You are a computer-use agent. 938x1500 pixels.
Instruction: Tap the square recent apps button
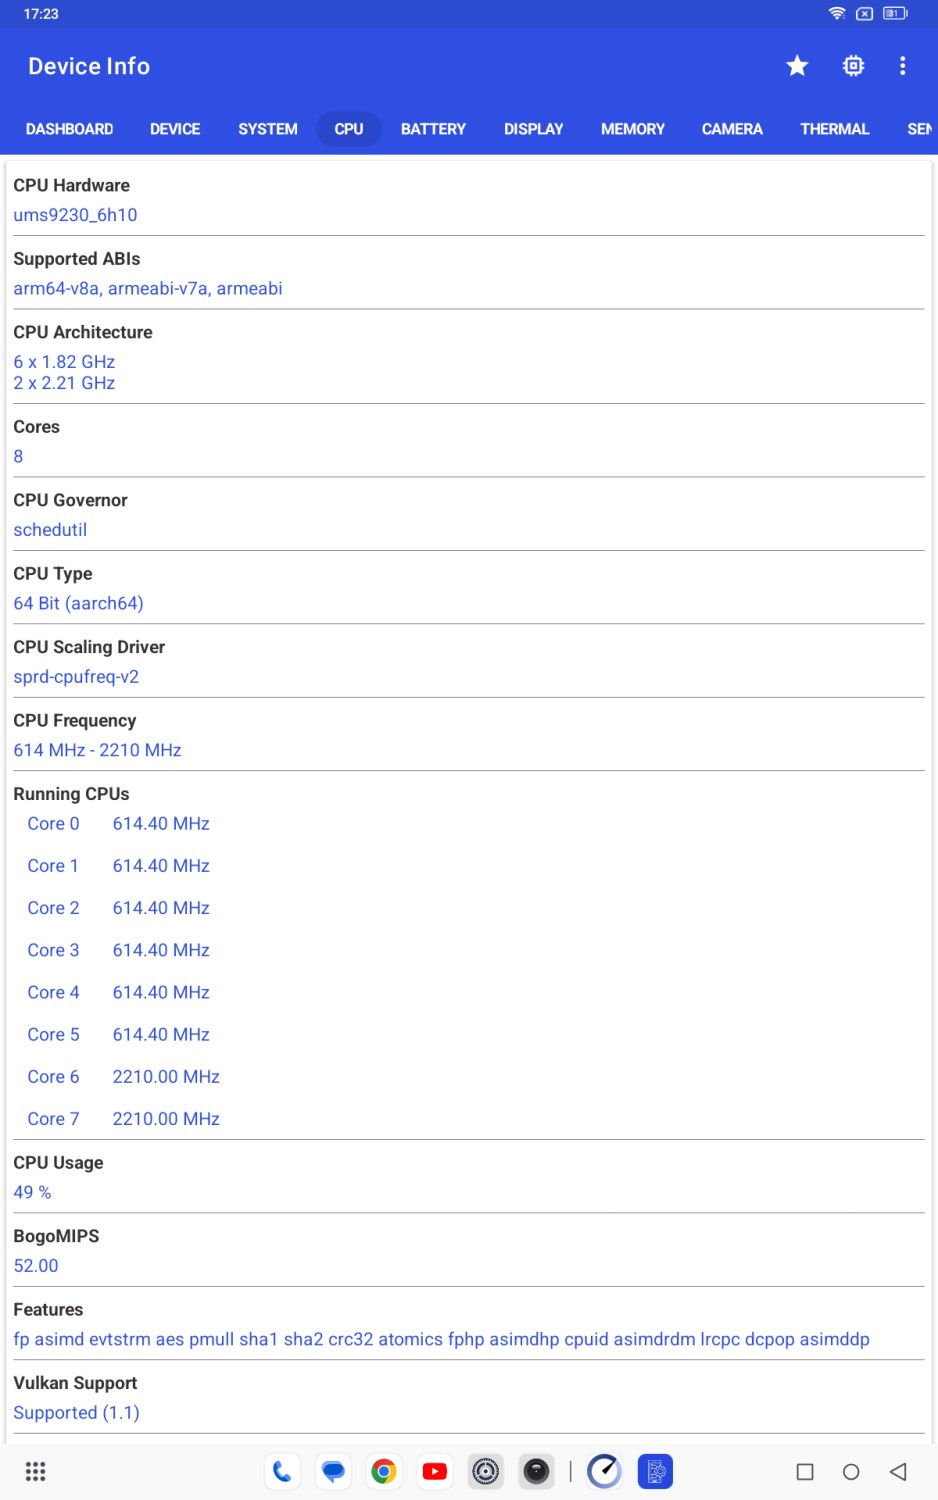click(x=805, y=1472)
